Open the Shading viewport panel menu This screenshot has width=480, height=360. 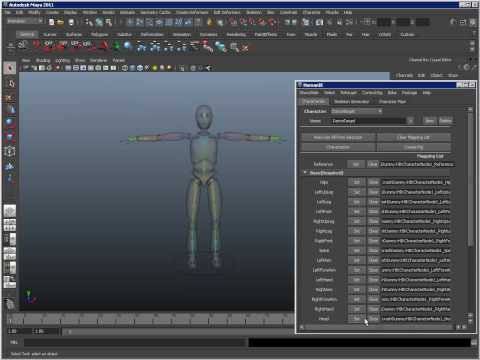(x=43, y=60)
